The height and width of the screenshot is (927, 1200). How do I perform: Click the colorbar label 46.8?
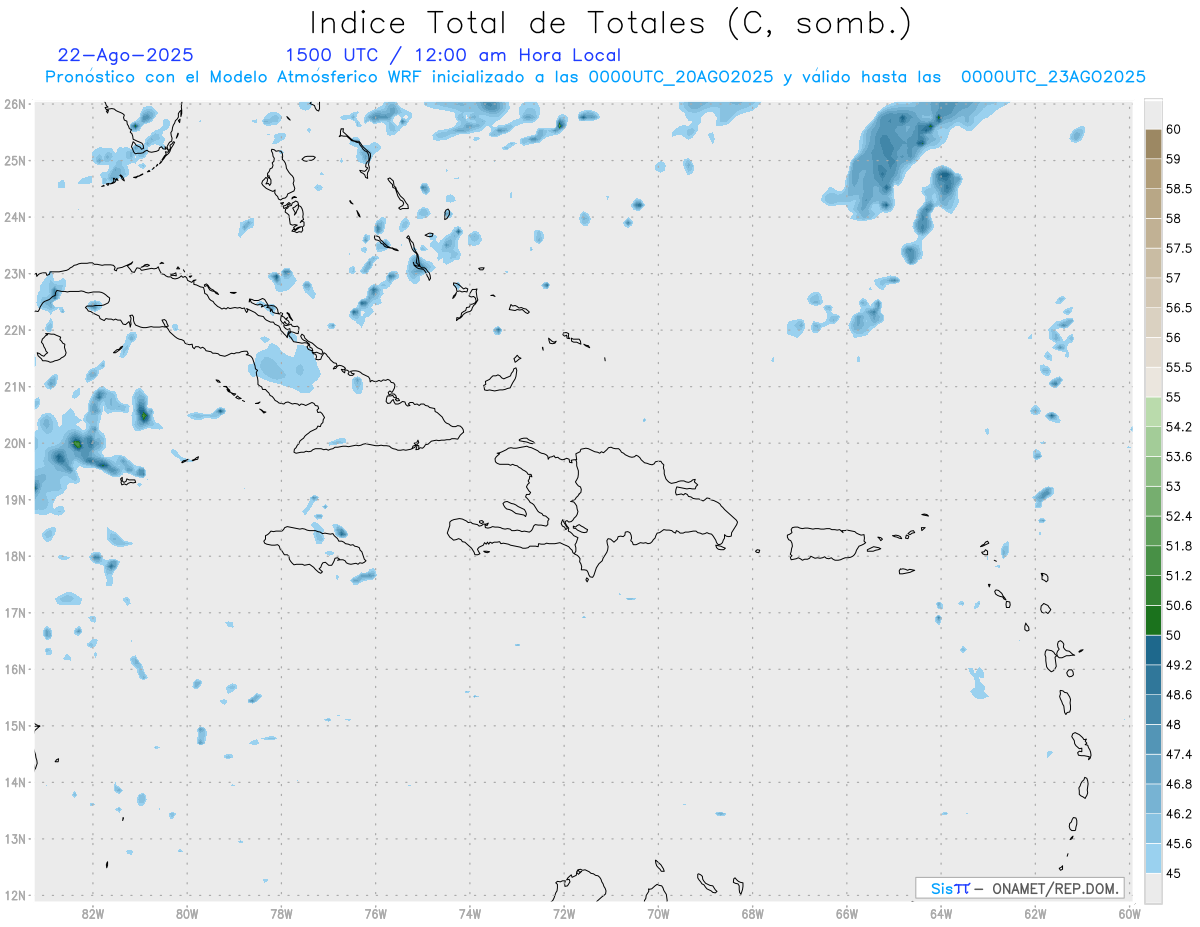pos(1179,784)
